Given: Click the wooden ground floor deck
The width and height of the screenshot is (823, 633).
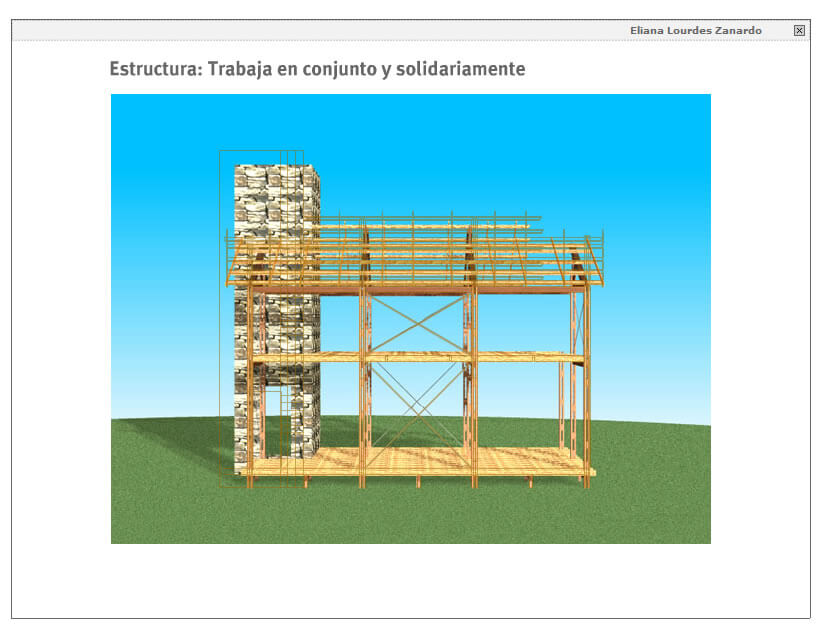Looking at the screenshot, I should tap(420, 464).
